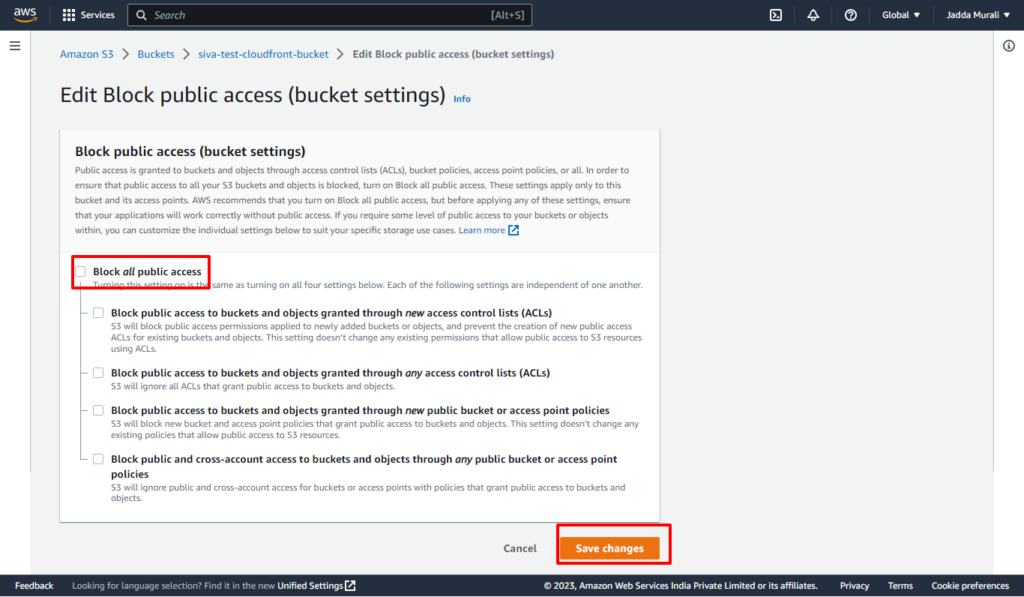Viewport: 1024px width, 597px height.
Task: Focus the top Search input field
Action: [x=329, y=15]
